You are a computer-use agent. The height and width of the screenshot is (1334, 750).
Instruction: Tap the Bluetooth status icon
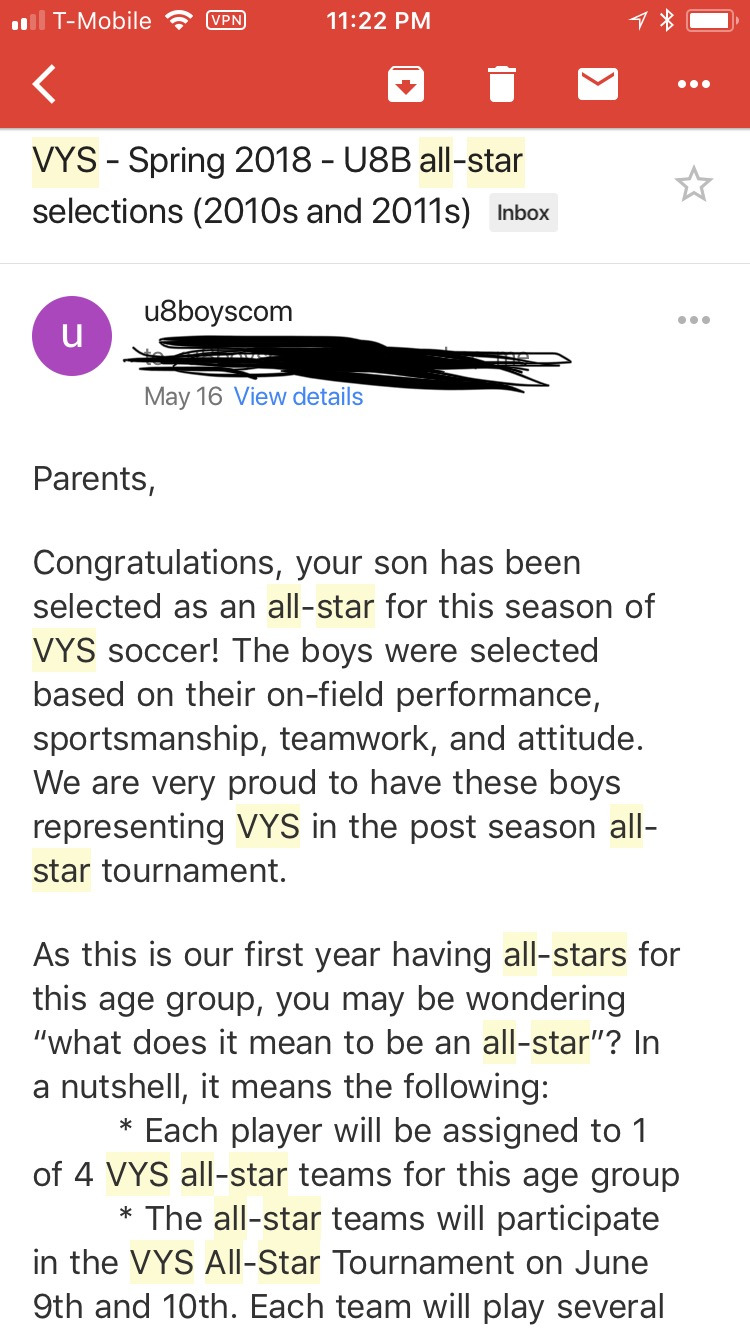click(666, 21)
